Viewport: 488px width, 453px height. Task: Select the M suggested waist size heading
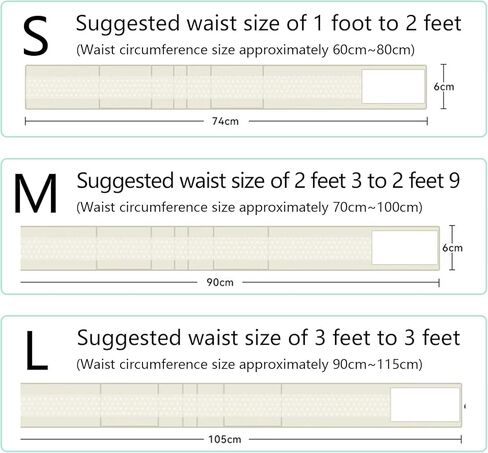point(268,181)
